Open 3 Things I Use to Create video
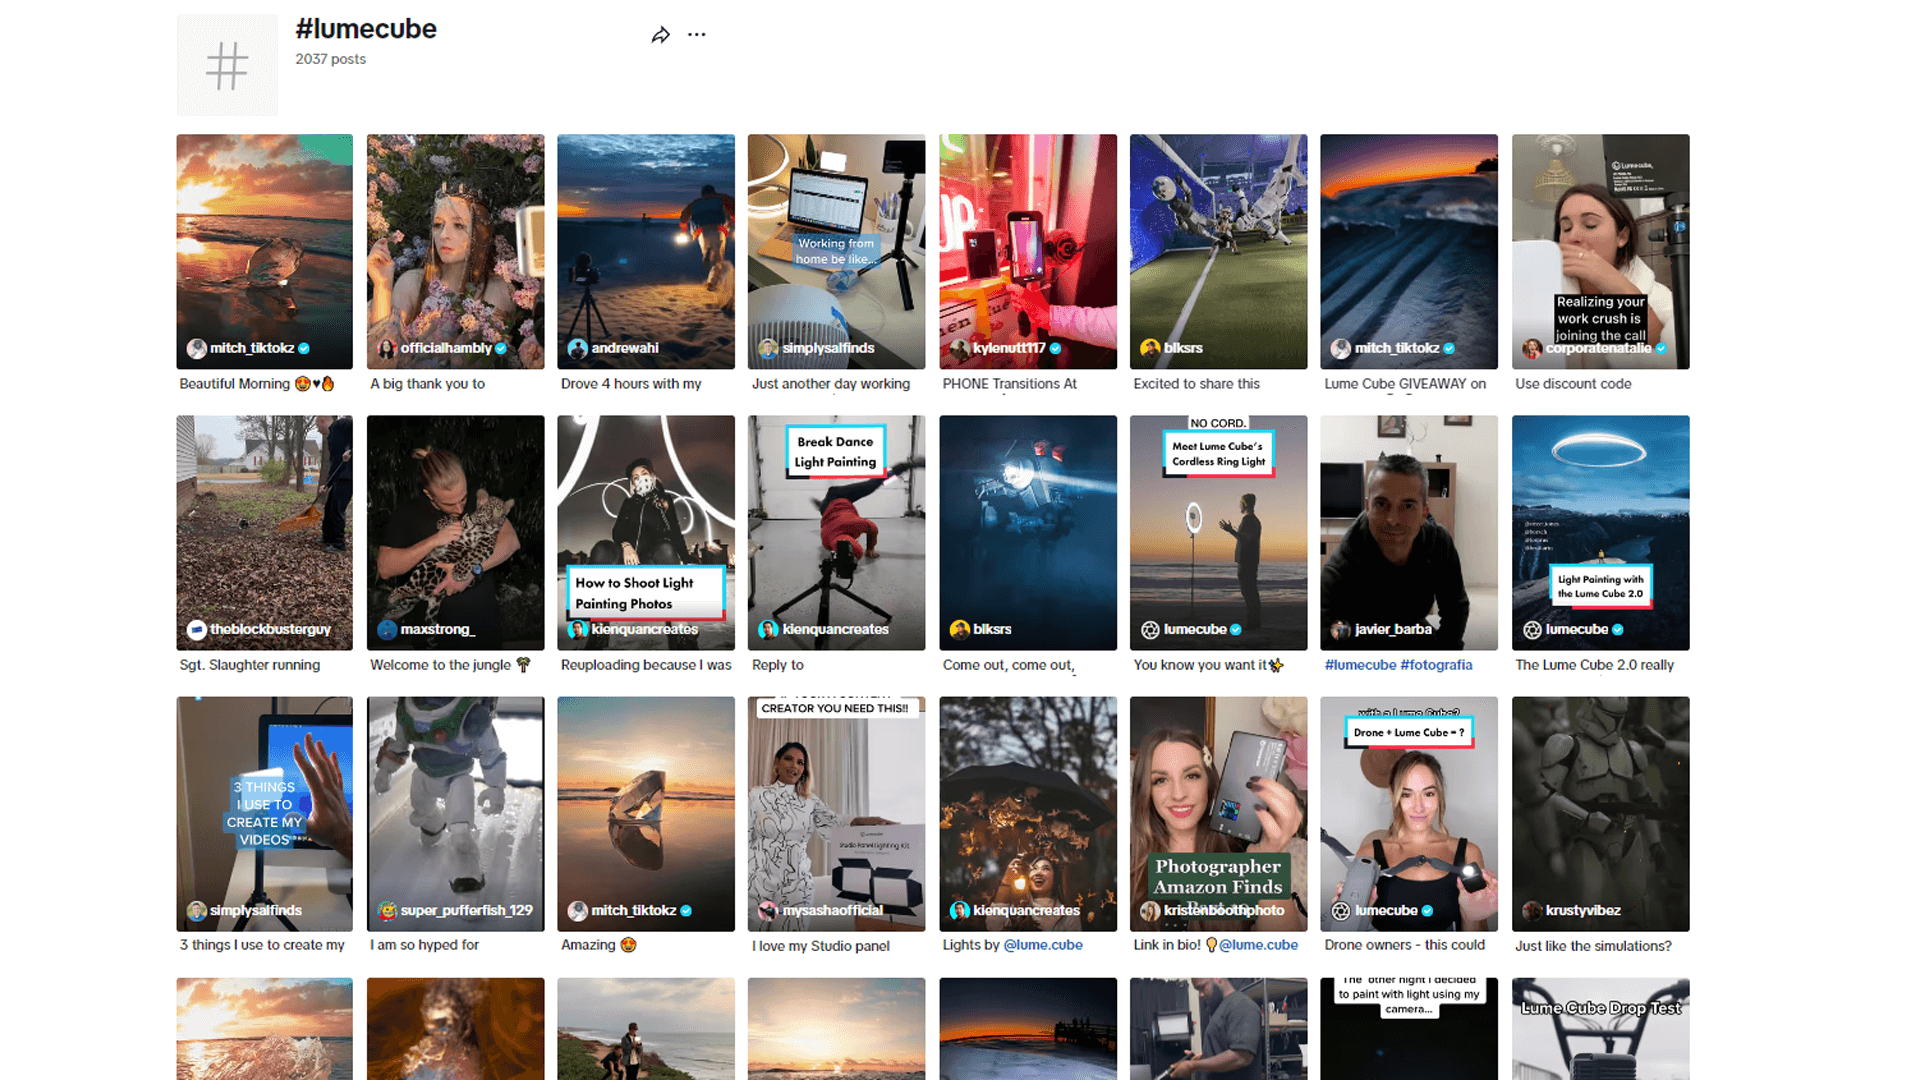Image resolution: width=1920 pixels, height=1080 pixels. [x=264, y=814]
